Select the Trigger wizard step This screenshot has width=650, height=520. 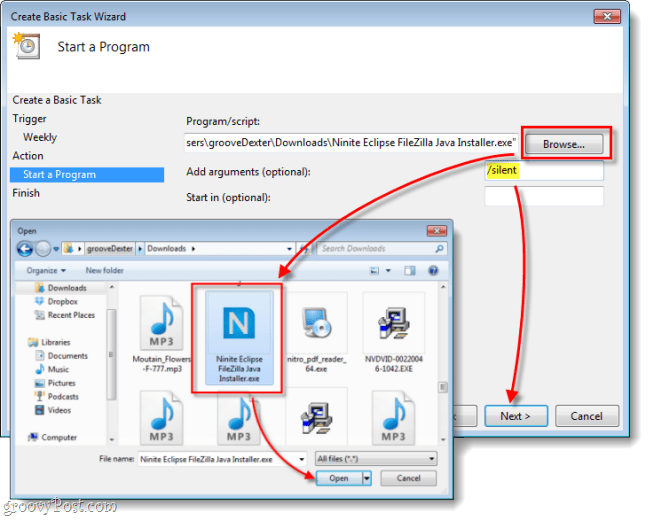(29, 119)
